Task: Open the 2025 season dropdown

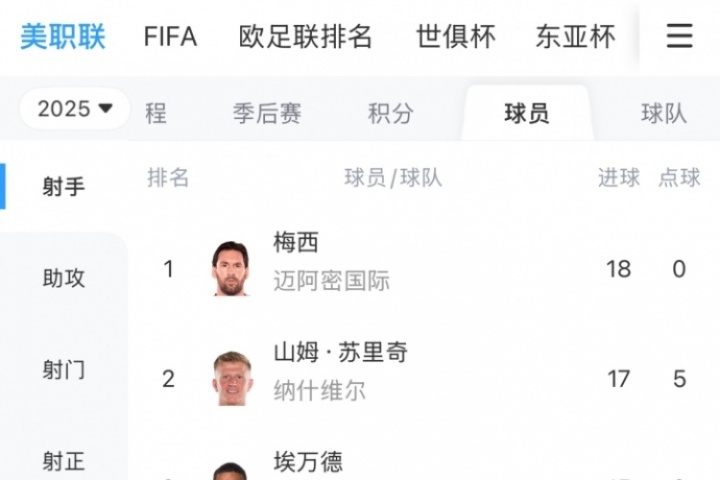Action: coord(75,109)
